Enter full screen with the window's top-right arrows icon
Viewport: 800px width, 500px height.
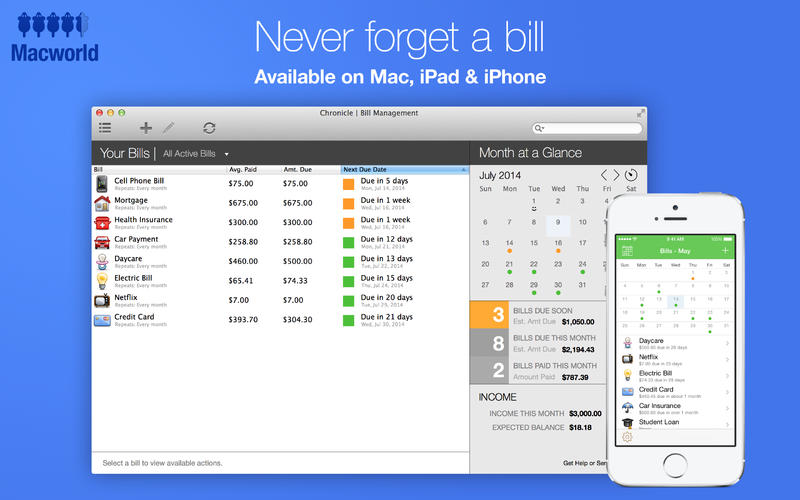coord(640,113)
